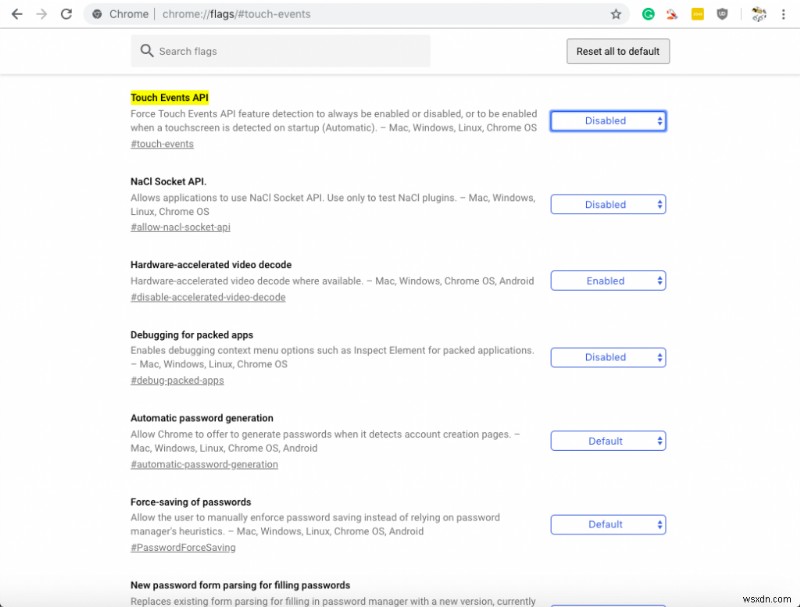Open the Debugging for packed apps dropdown
800x607 pixels.
(x=608, y=357)
